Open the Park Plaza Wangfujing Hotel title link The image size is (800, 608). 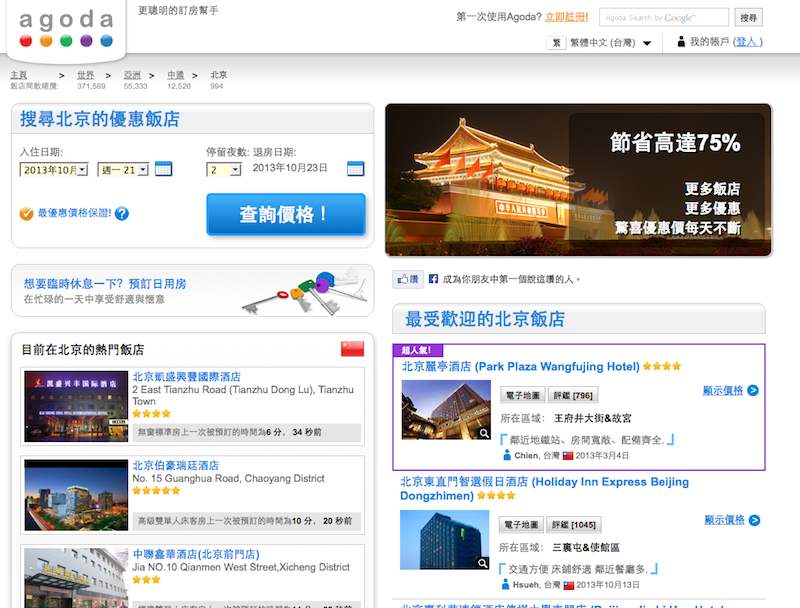520,367
